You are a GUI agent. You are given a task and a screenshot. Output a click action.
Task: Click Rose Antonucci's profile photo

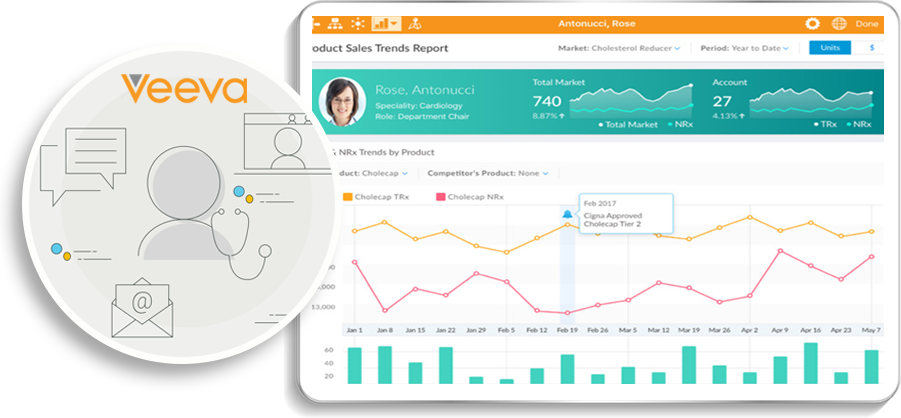342,101
